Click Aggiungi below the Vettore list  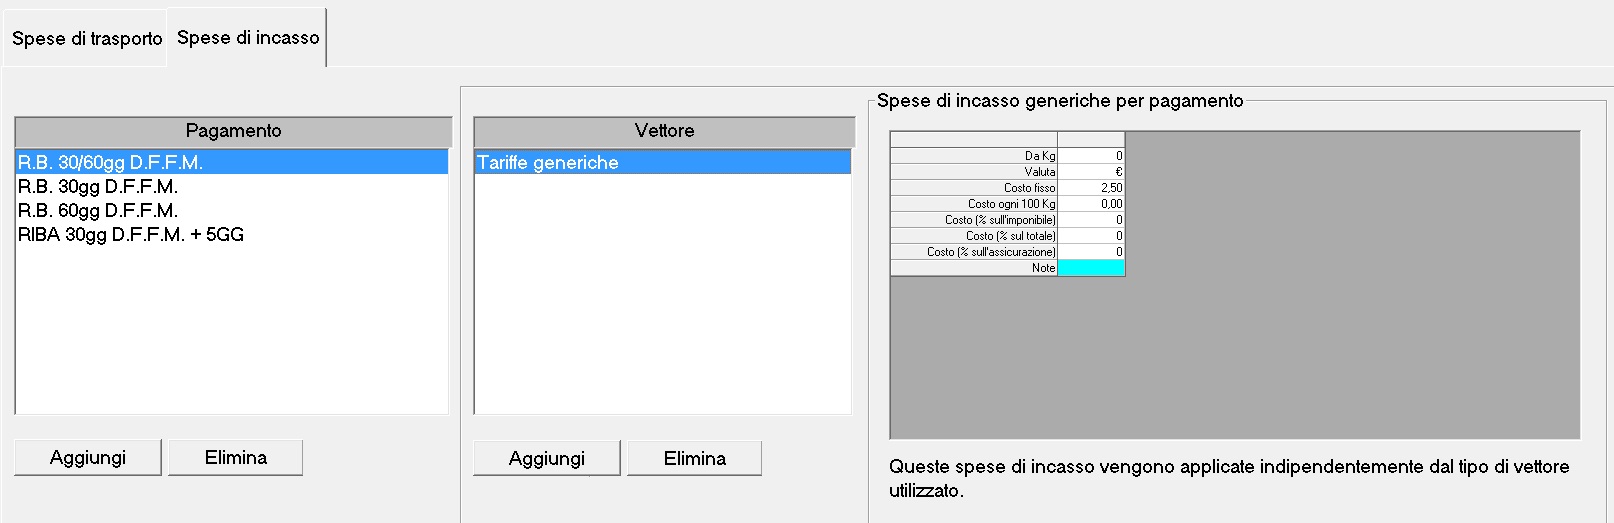coord(546,458)
